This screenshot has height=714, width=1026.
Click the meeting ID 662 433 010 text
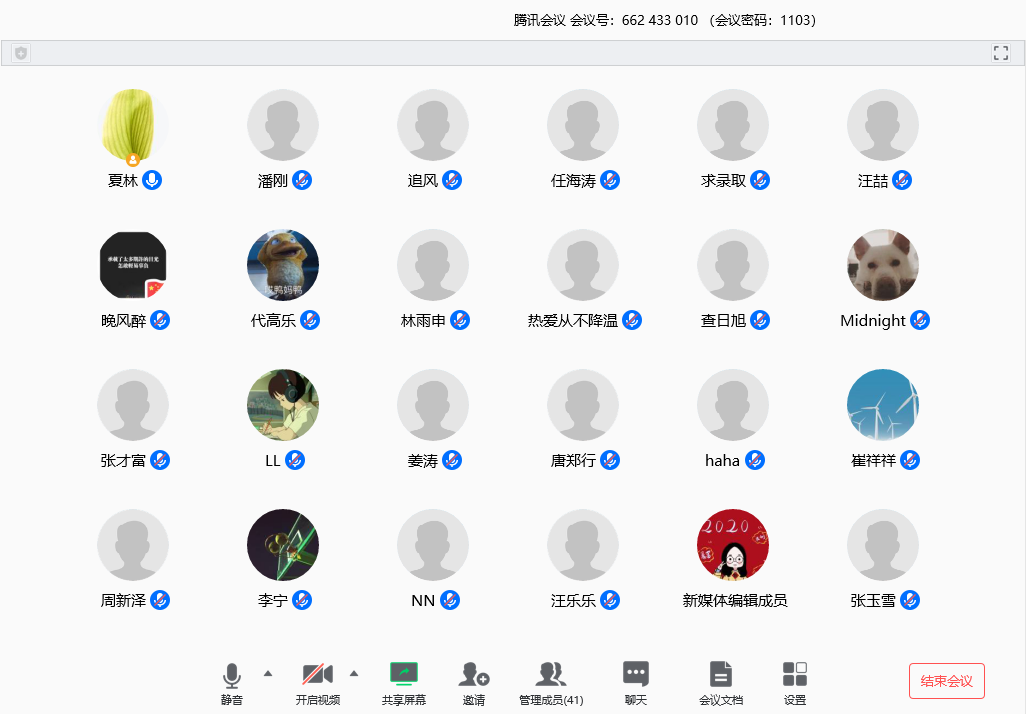tap(657, 19)
